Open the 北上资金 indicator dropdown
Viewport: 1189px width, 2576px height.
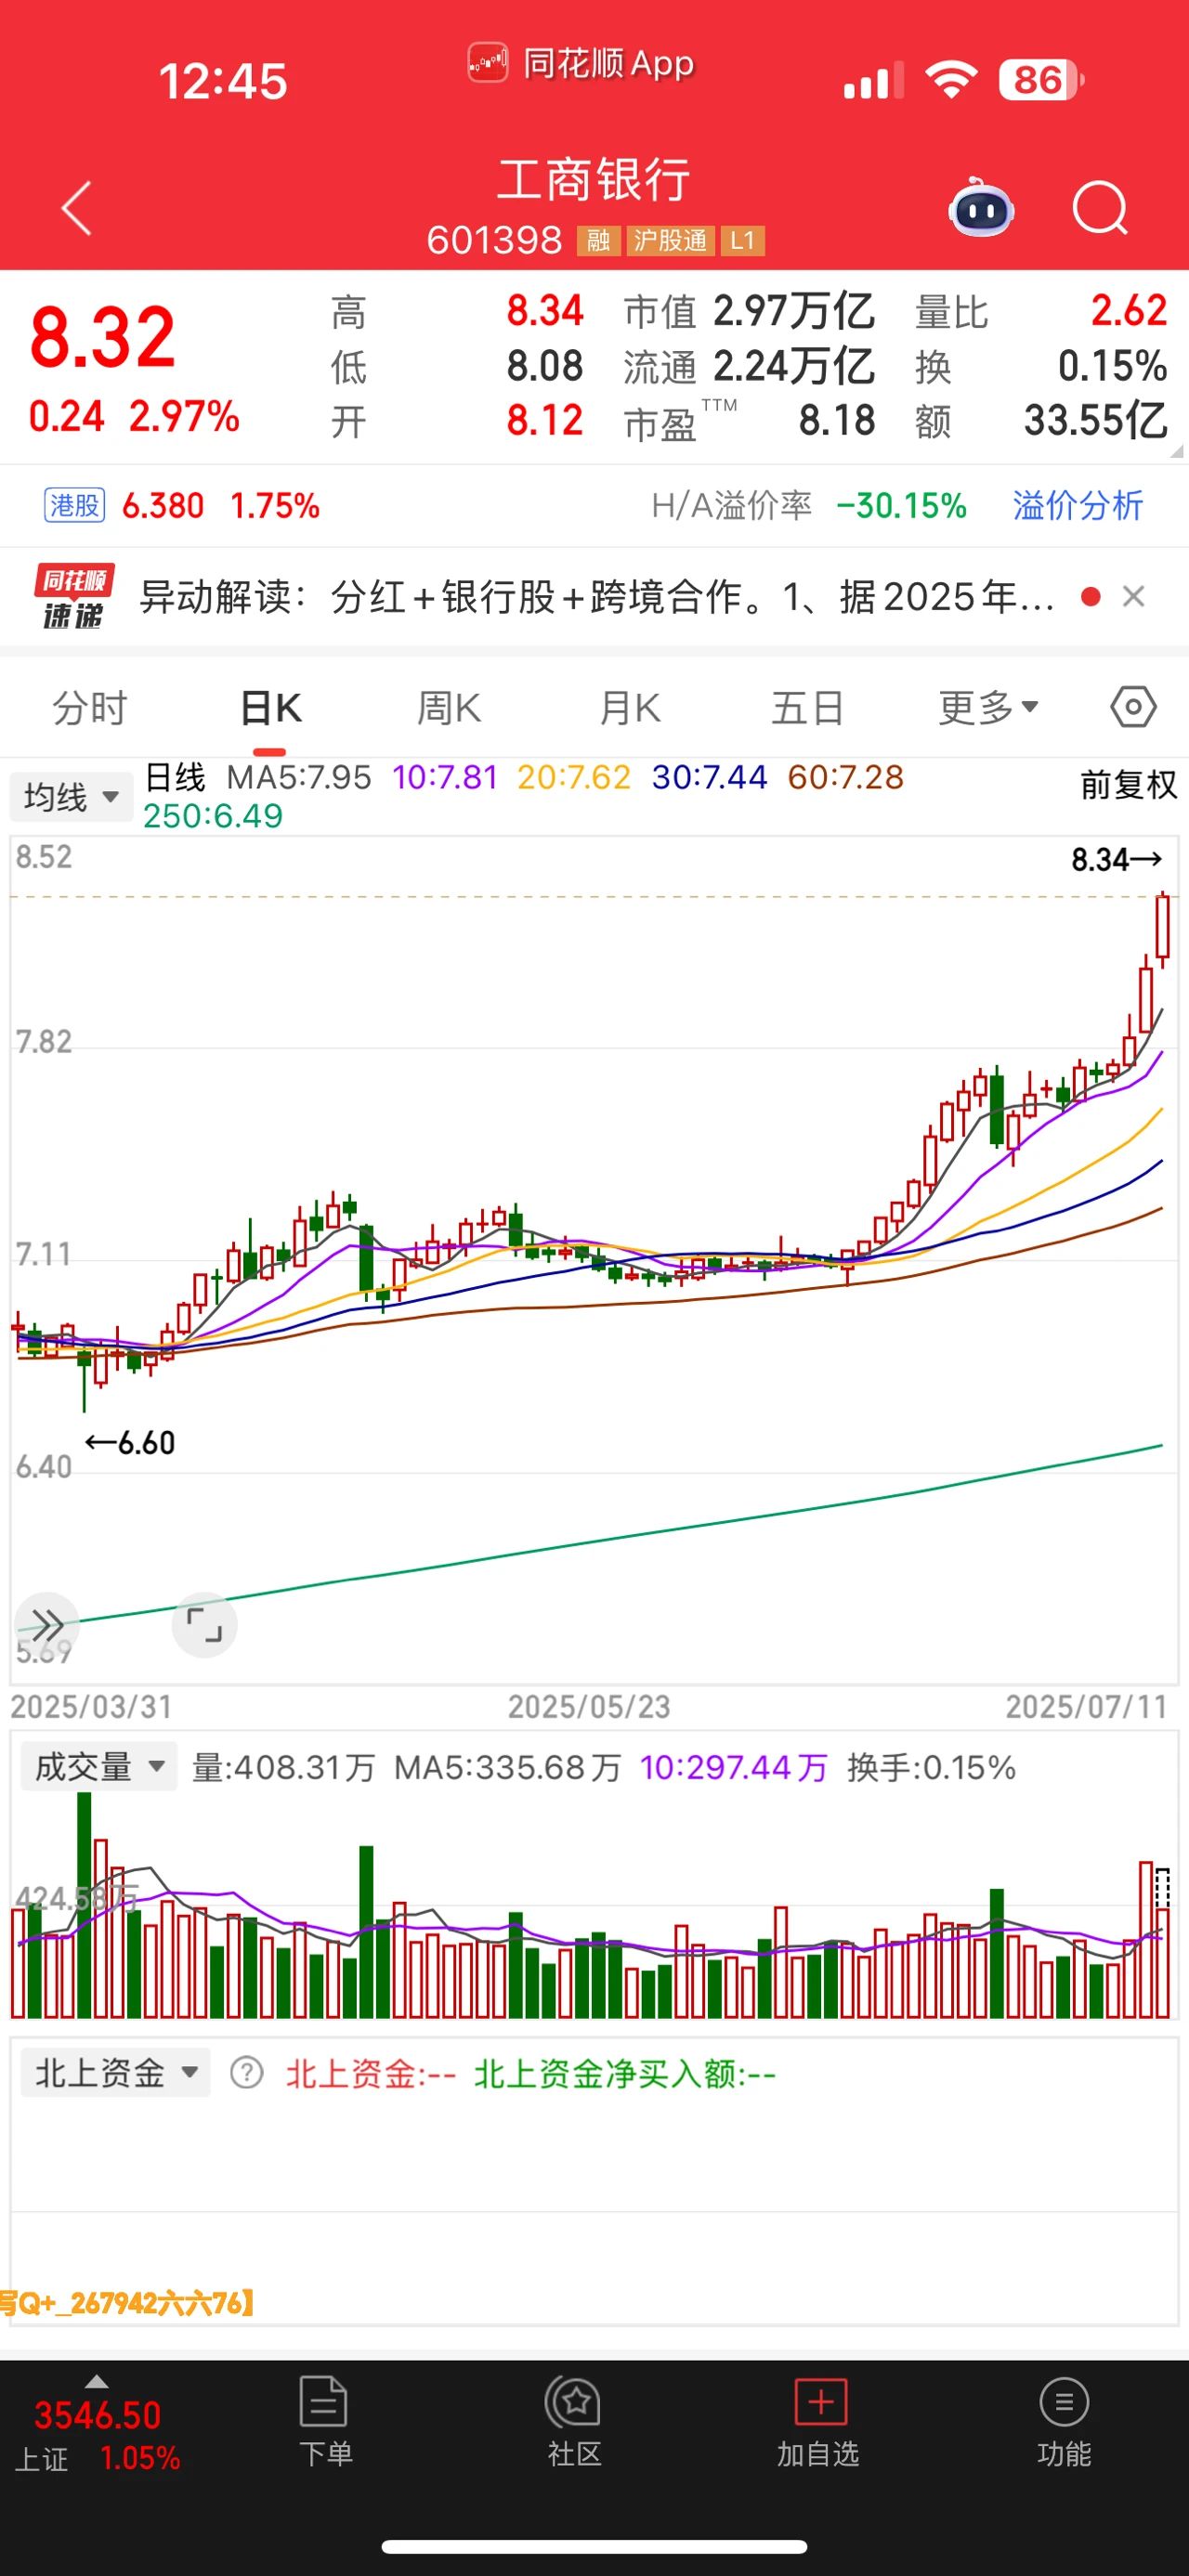[x=115, y=2072]
